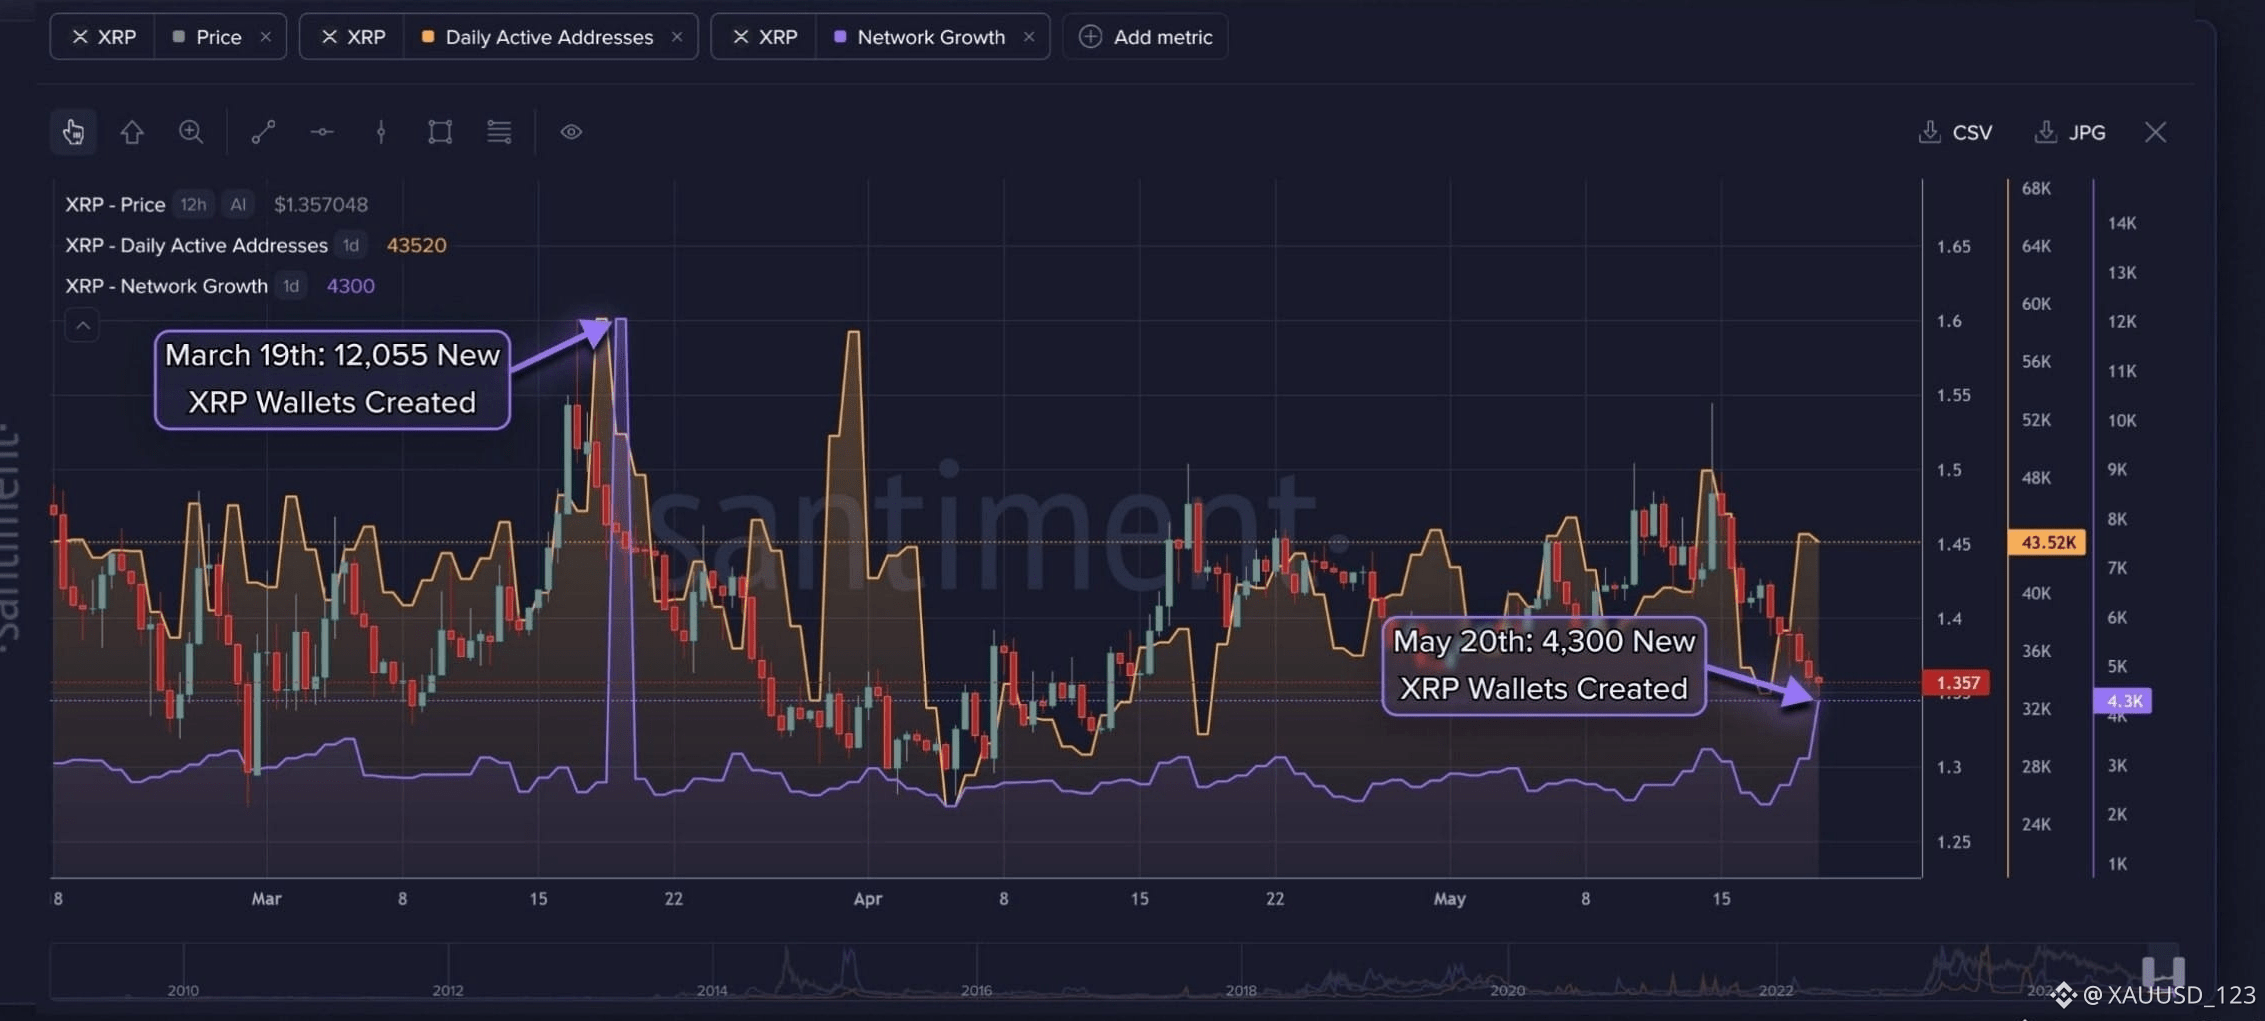Pick the diagonal line drawing tool
The image size is (2265, 1021).
click(x=263, y=132)
